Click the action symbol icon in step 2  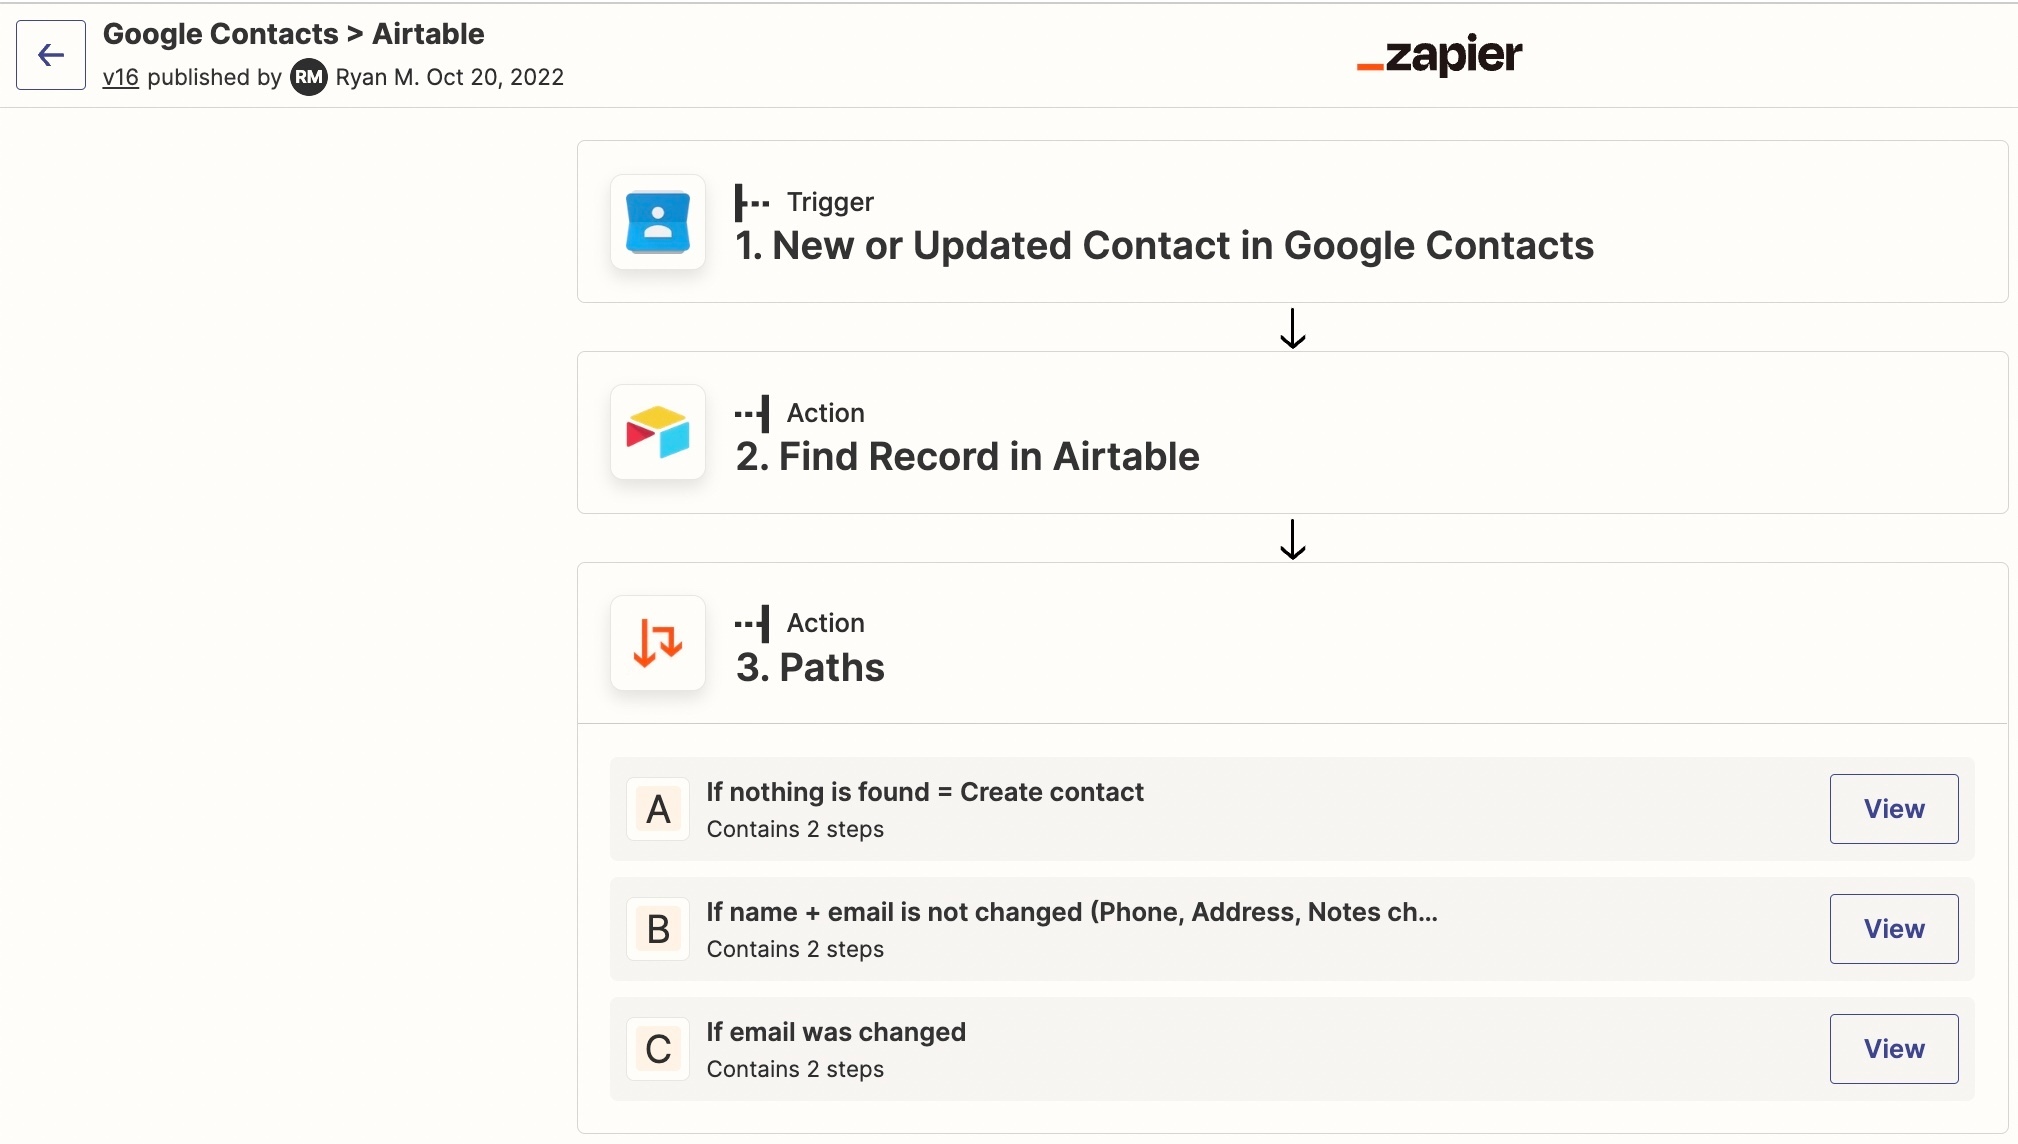[x=752, y=413]
